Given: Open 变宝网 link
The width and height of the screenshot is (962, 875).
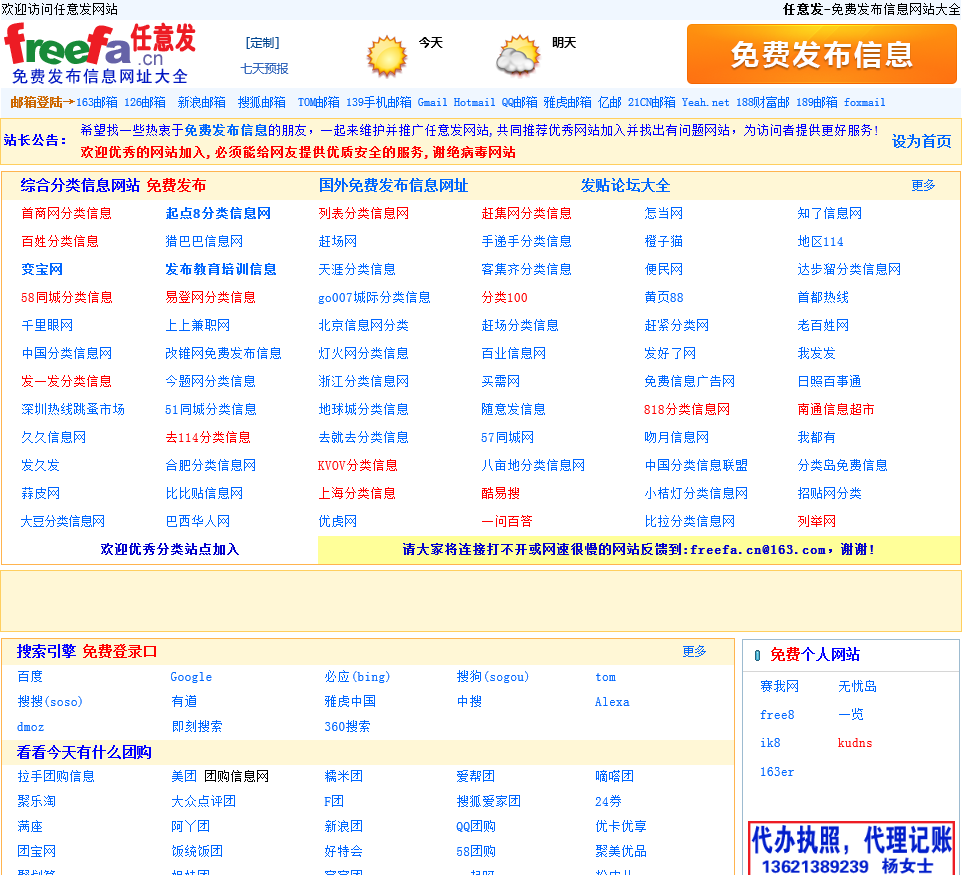Looking at the screenshot, I should click(x=42, y=269).
